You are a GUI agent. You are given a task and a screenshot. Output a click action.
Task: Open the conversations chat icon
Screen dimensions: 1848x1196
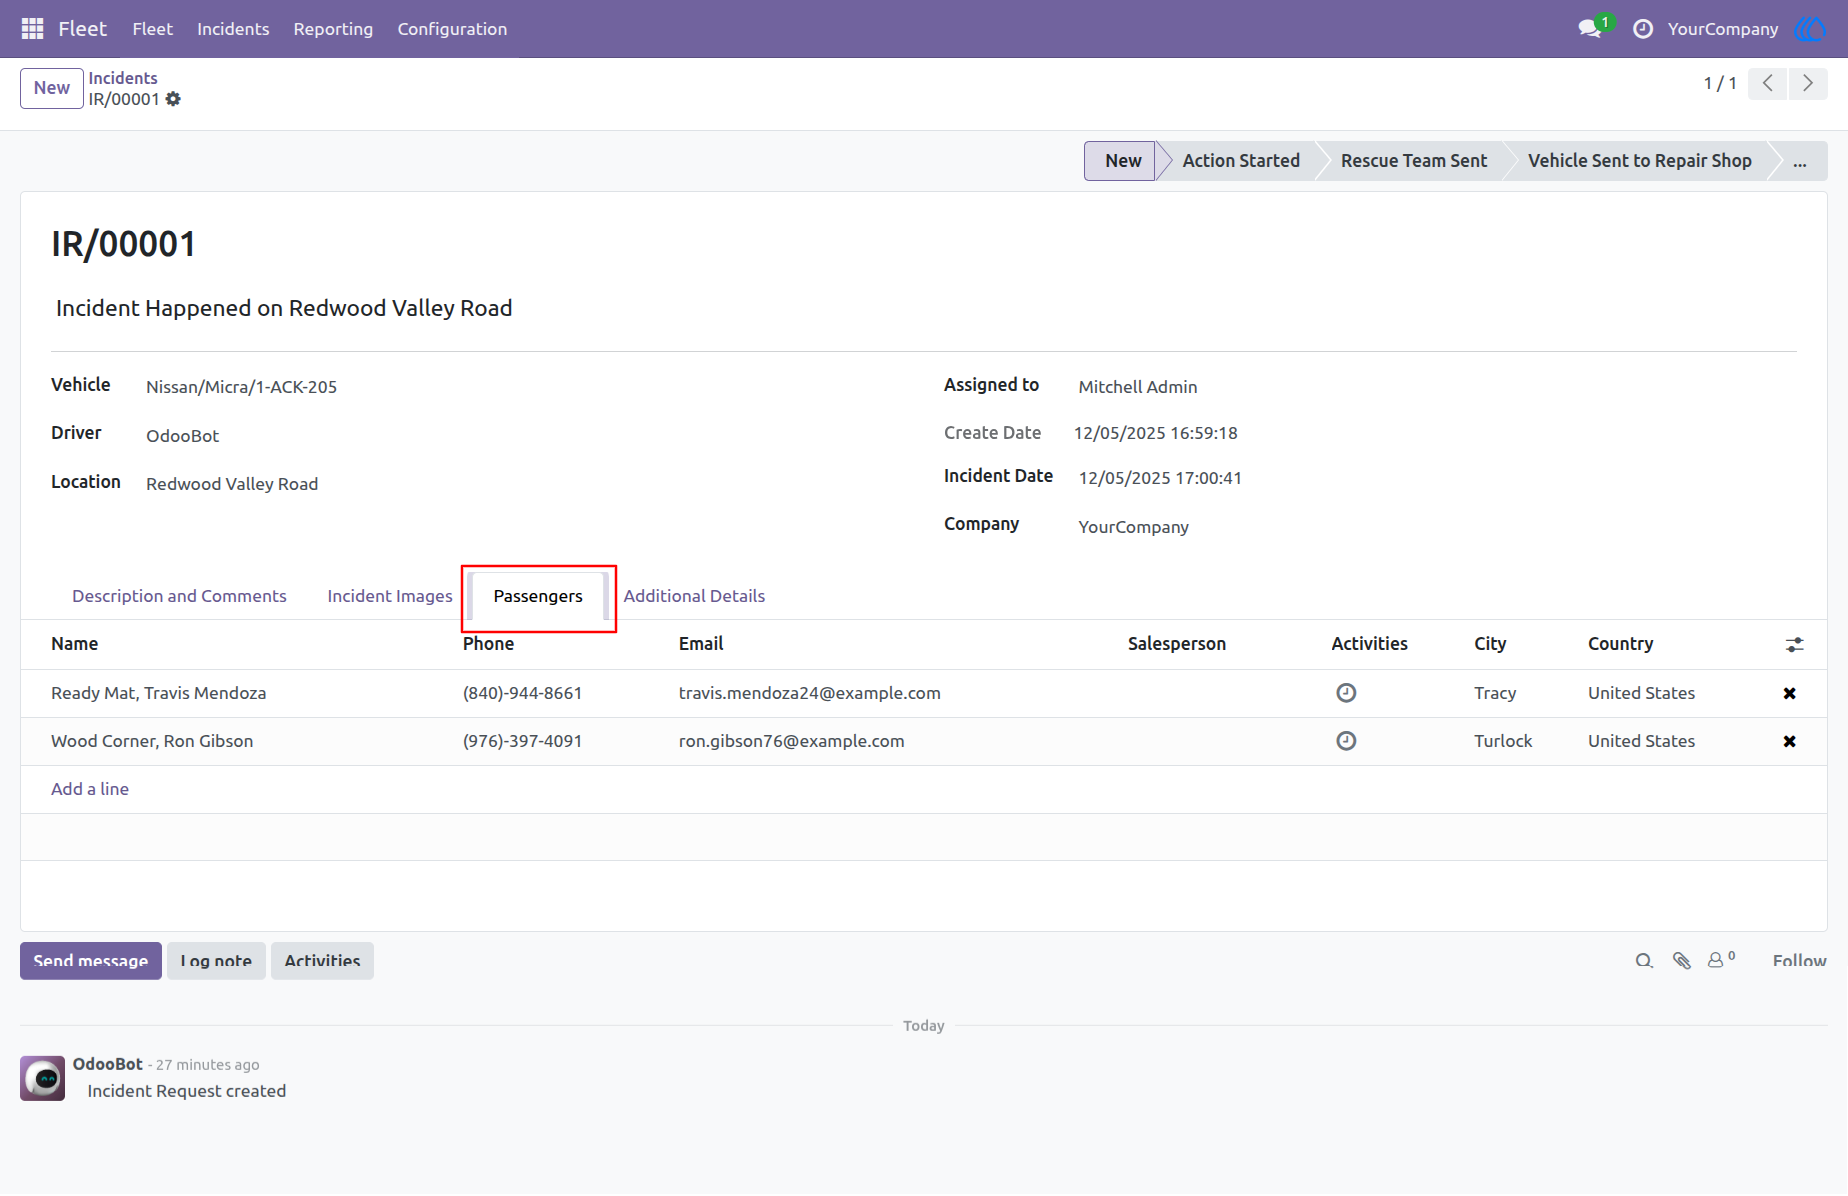coord(1590,29)
